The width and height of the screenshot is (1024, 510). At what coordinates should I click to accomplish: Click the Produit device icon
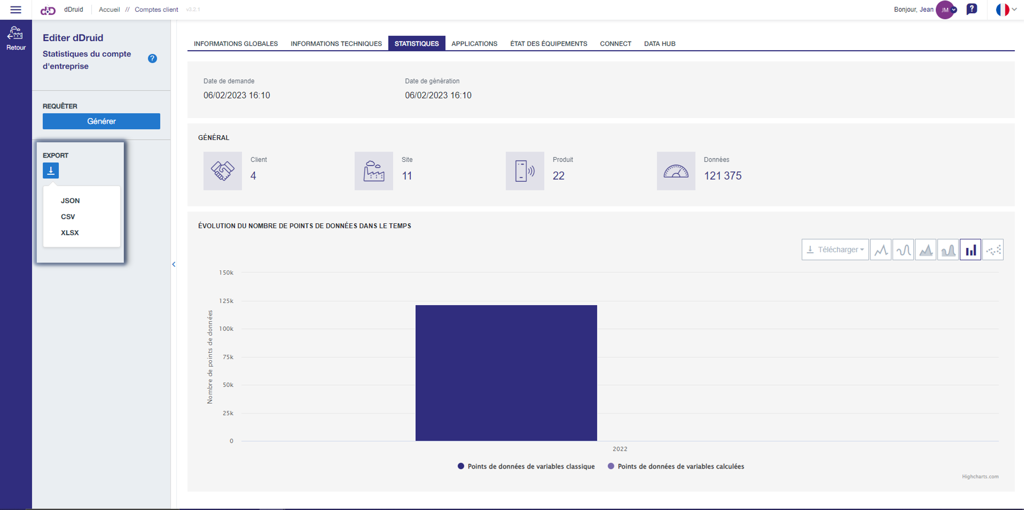[x=525, y=171]
